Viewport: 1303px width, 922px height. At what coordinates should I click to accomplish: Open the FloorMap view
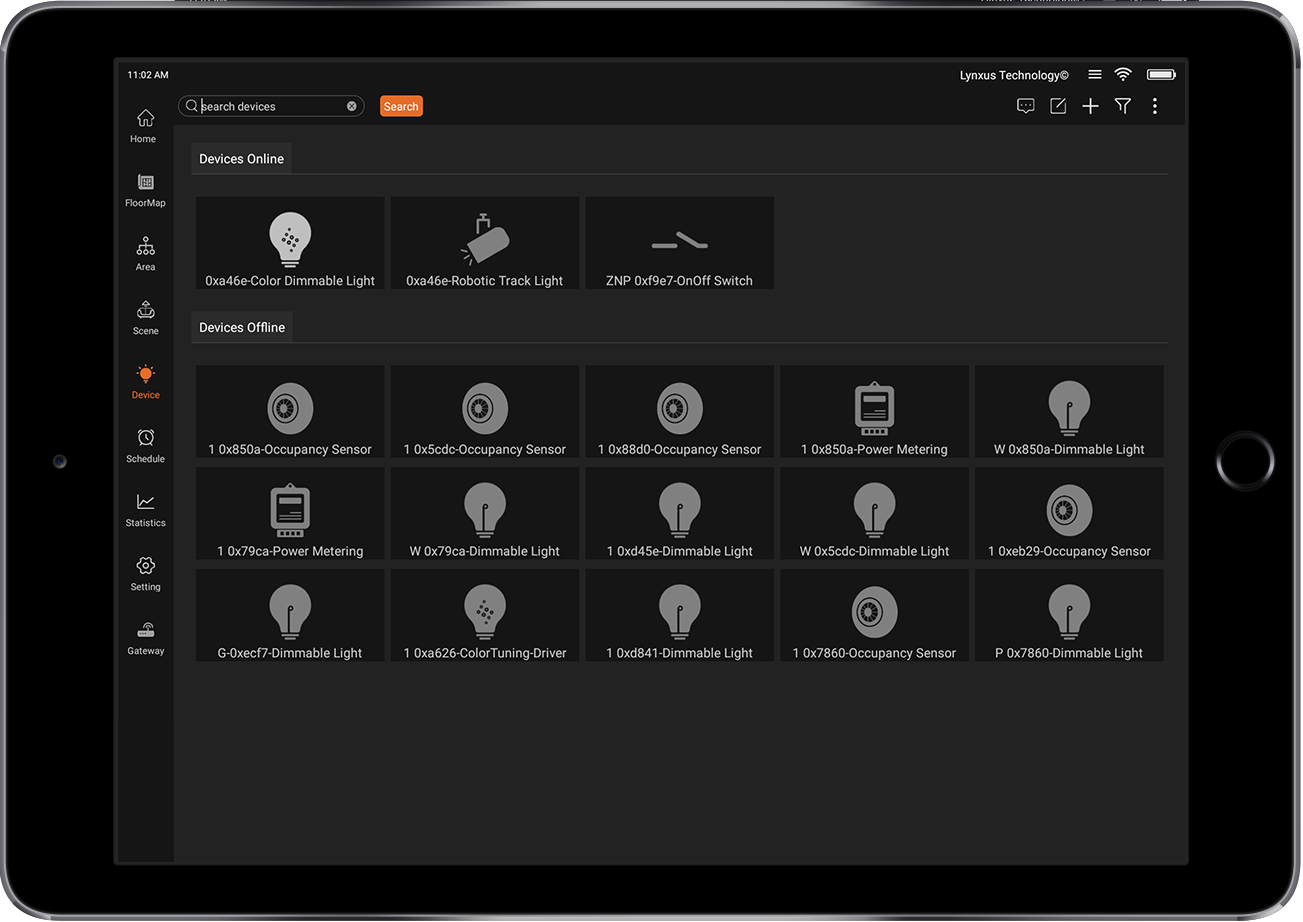145,189
